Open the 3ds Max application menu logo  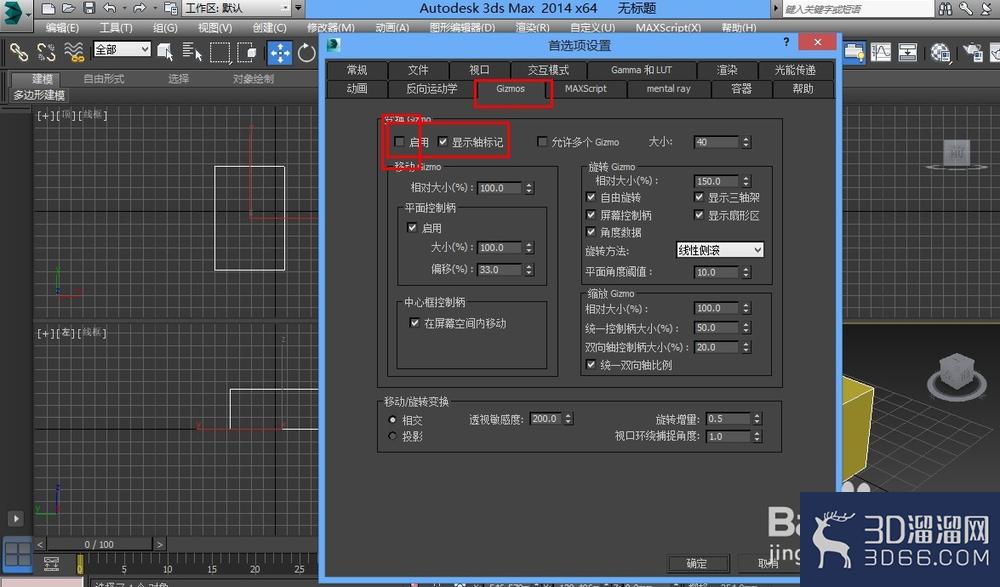tap(15, 14)
